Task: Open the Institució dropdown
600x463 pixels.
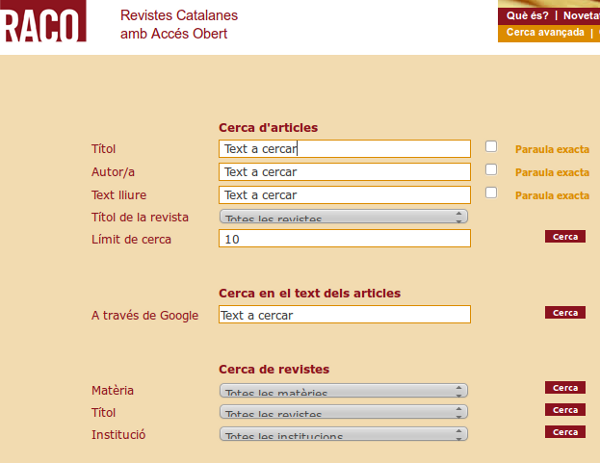Action: (x=343, y=434)
